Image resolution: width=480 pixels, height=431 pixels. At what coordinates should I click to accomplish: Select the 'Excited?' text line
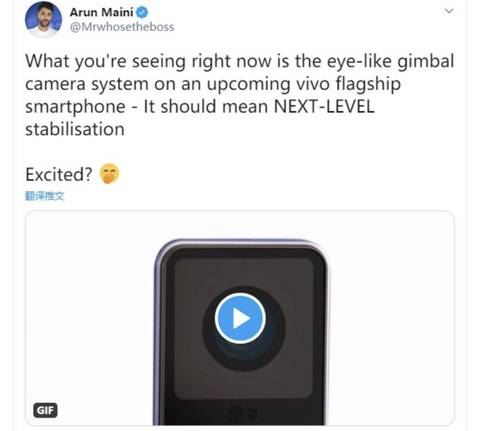point(59,174)
